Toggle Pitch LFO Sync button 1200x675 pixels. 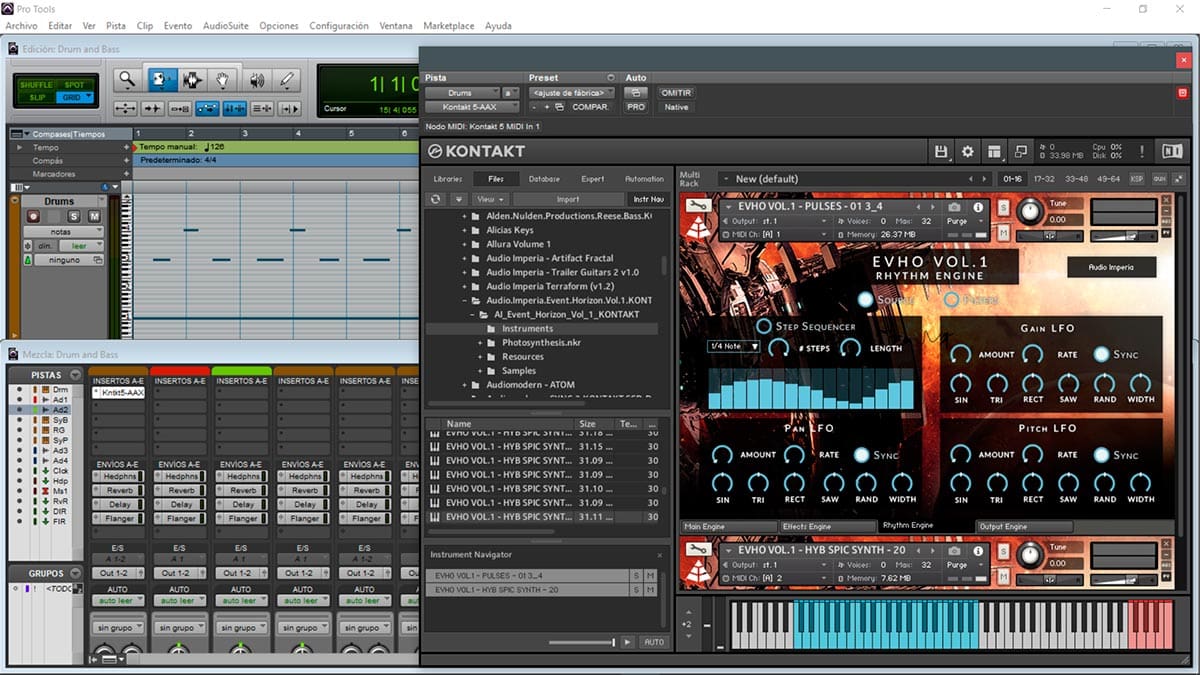(x=1101, y=454)
